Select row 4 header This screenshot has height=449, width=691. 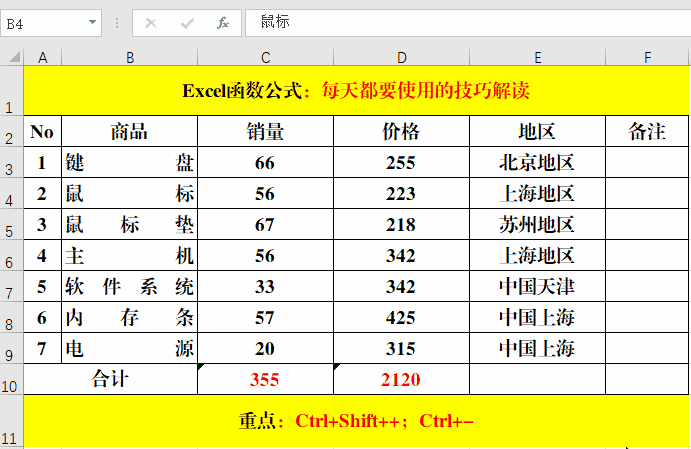pyautogui.click(x=11, y=193)
